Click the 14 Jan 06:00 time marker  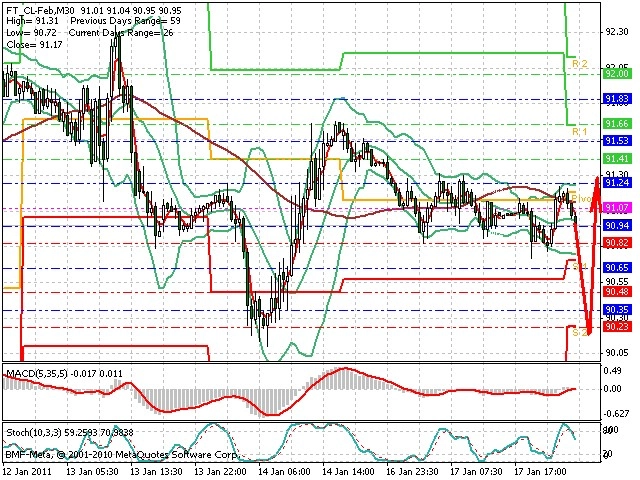coord(284,471)
